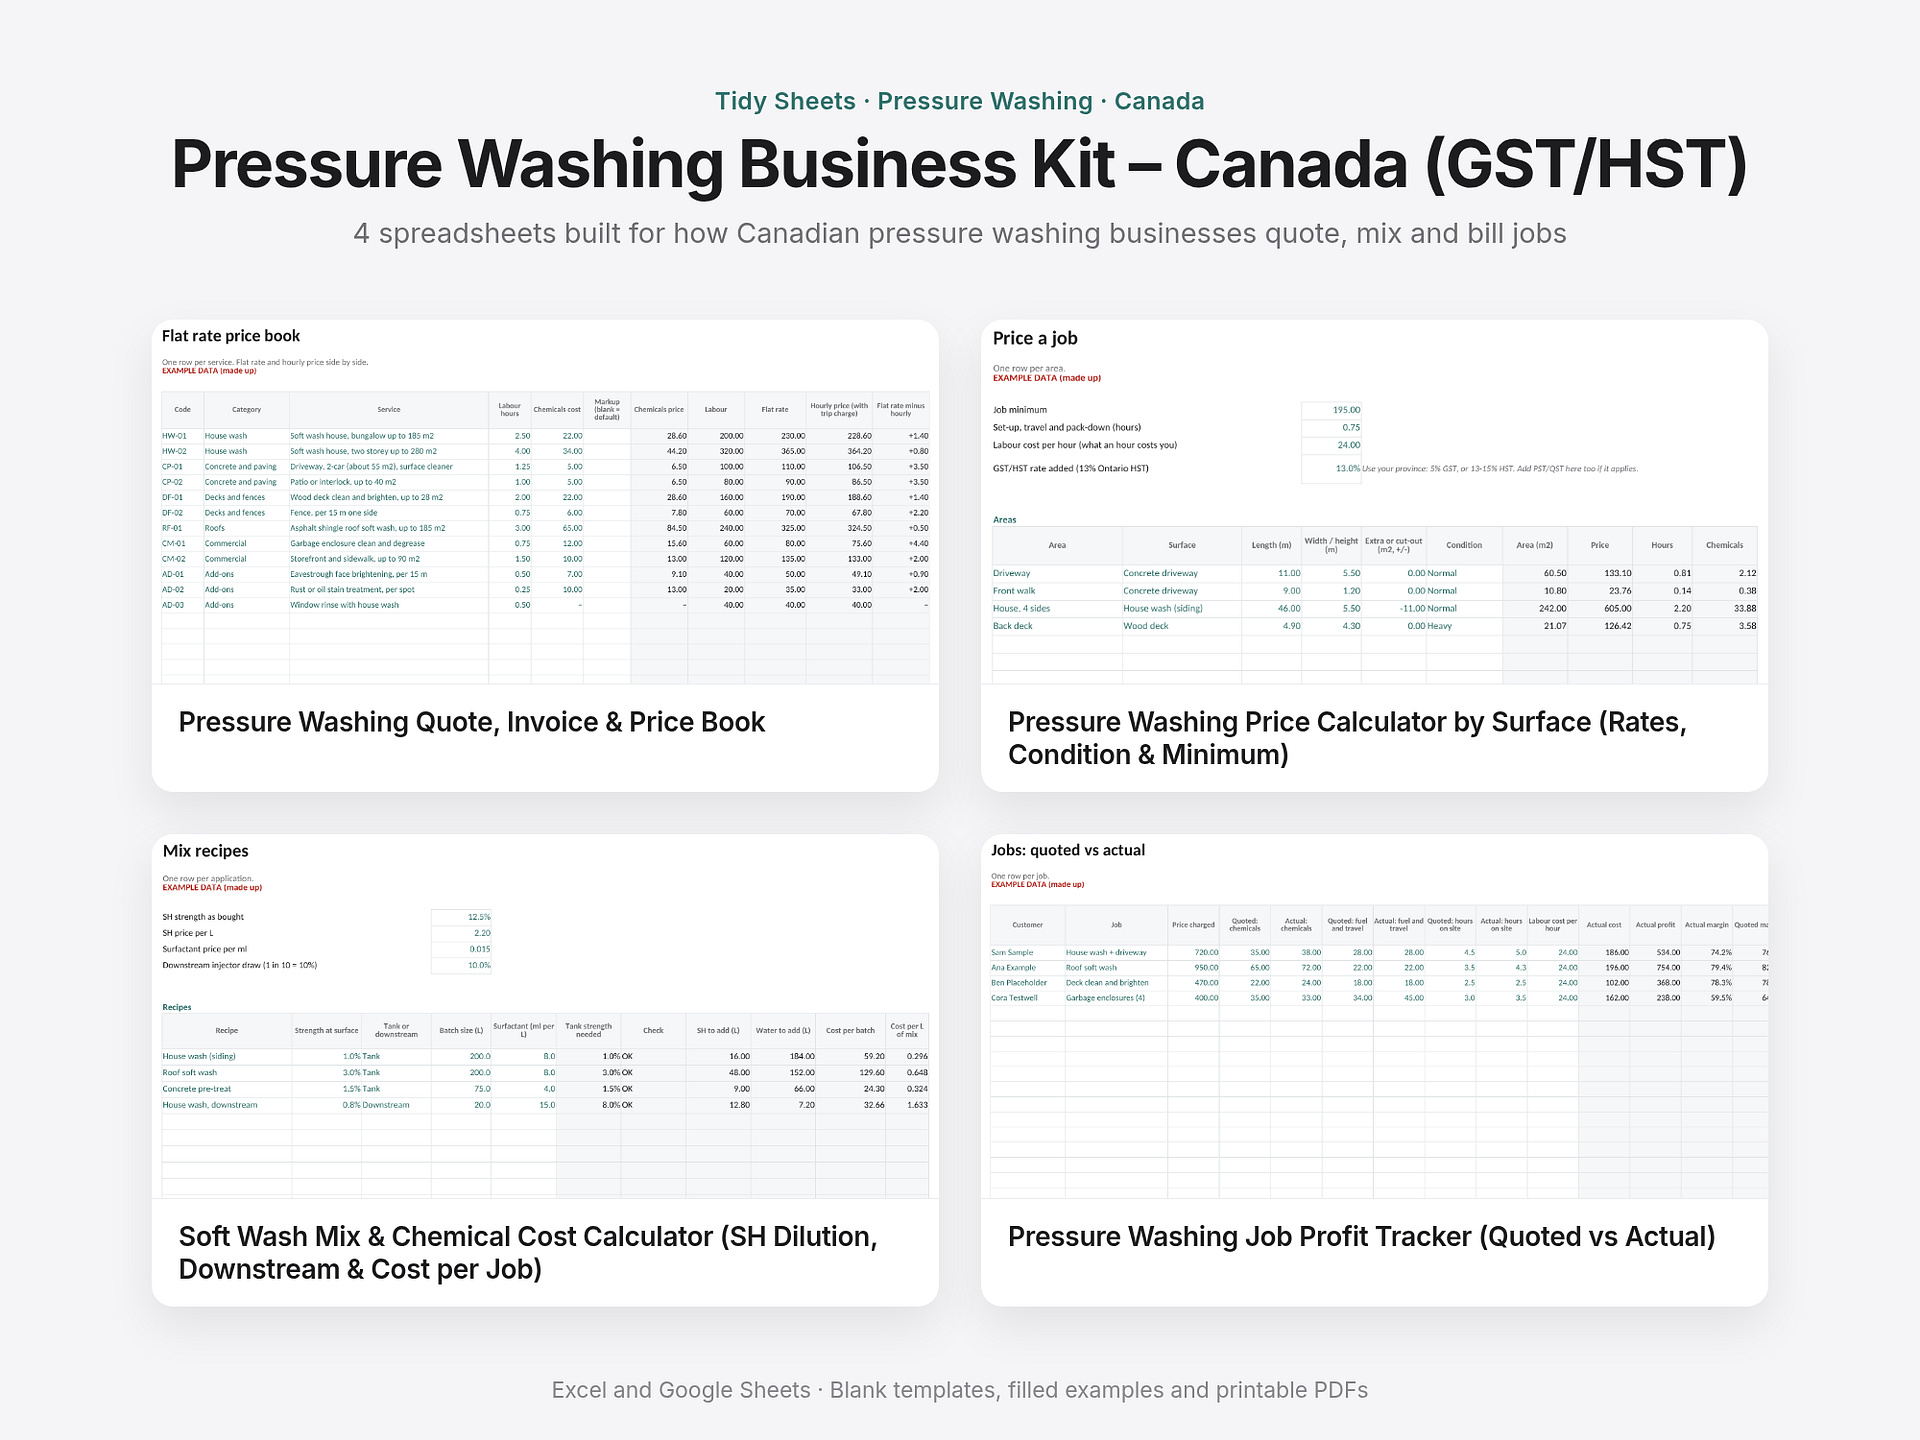Open the Price a job spreadsheet thumbnail
The width and height of the screenshot is (1920, 1440).
[x=1374, y=502]
